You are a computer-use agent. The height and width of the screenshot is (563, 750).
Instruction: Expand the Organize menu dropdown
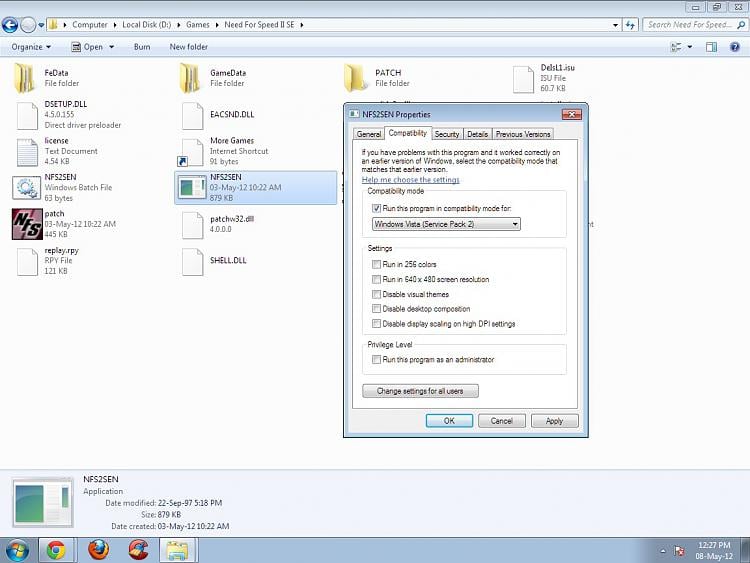pyautogui.click(x=31, y=47)
